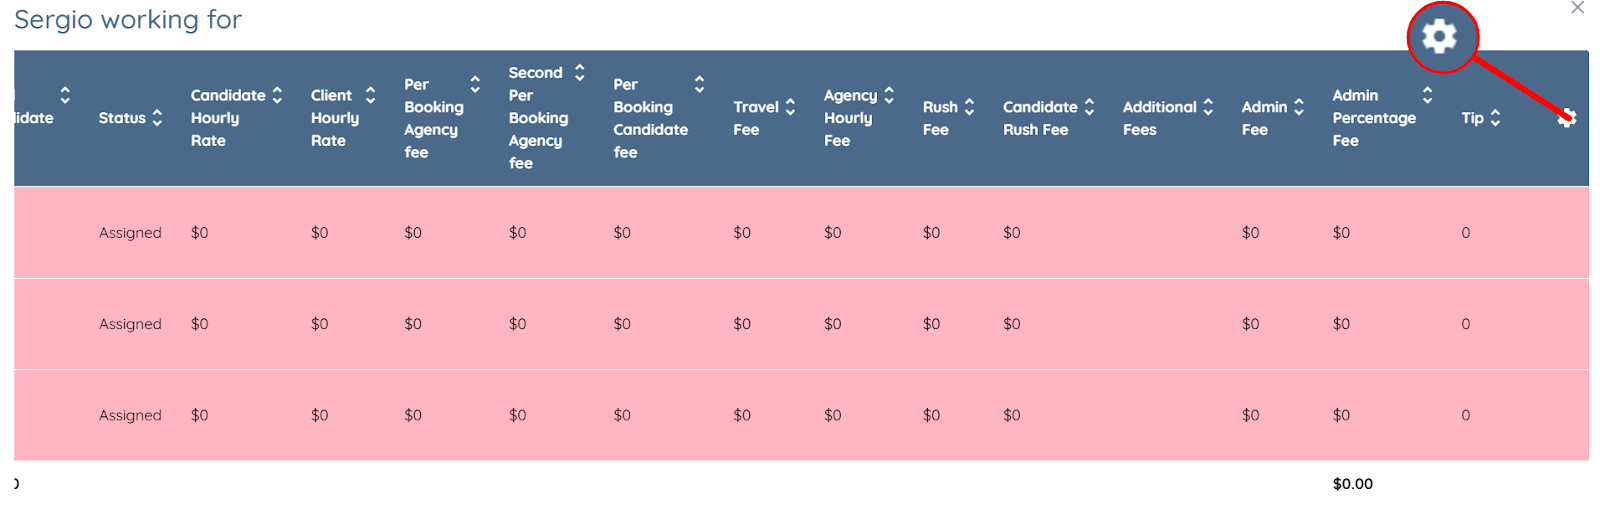Click the $0.00 total at table bottom

[x=1352, y=484]
